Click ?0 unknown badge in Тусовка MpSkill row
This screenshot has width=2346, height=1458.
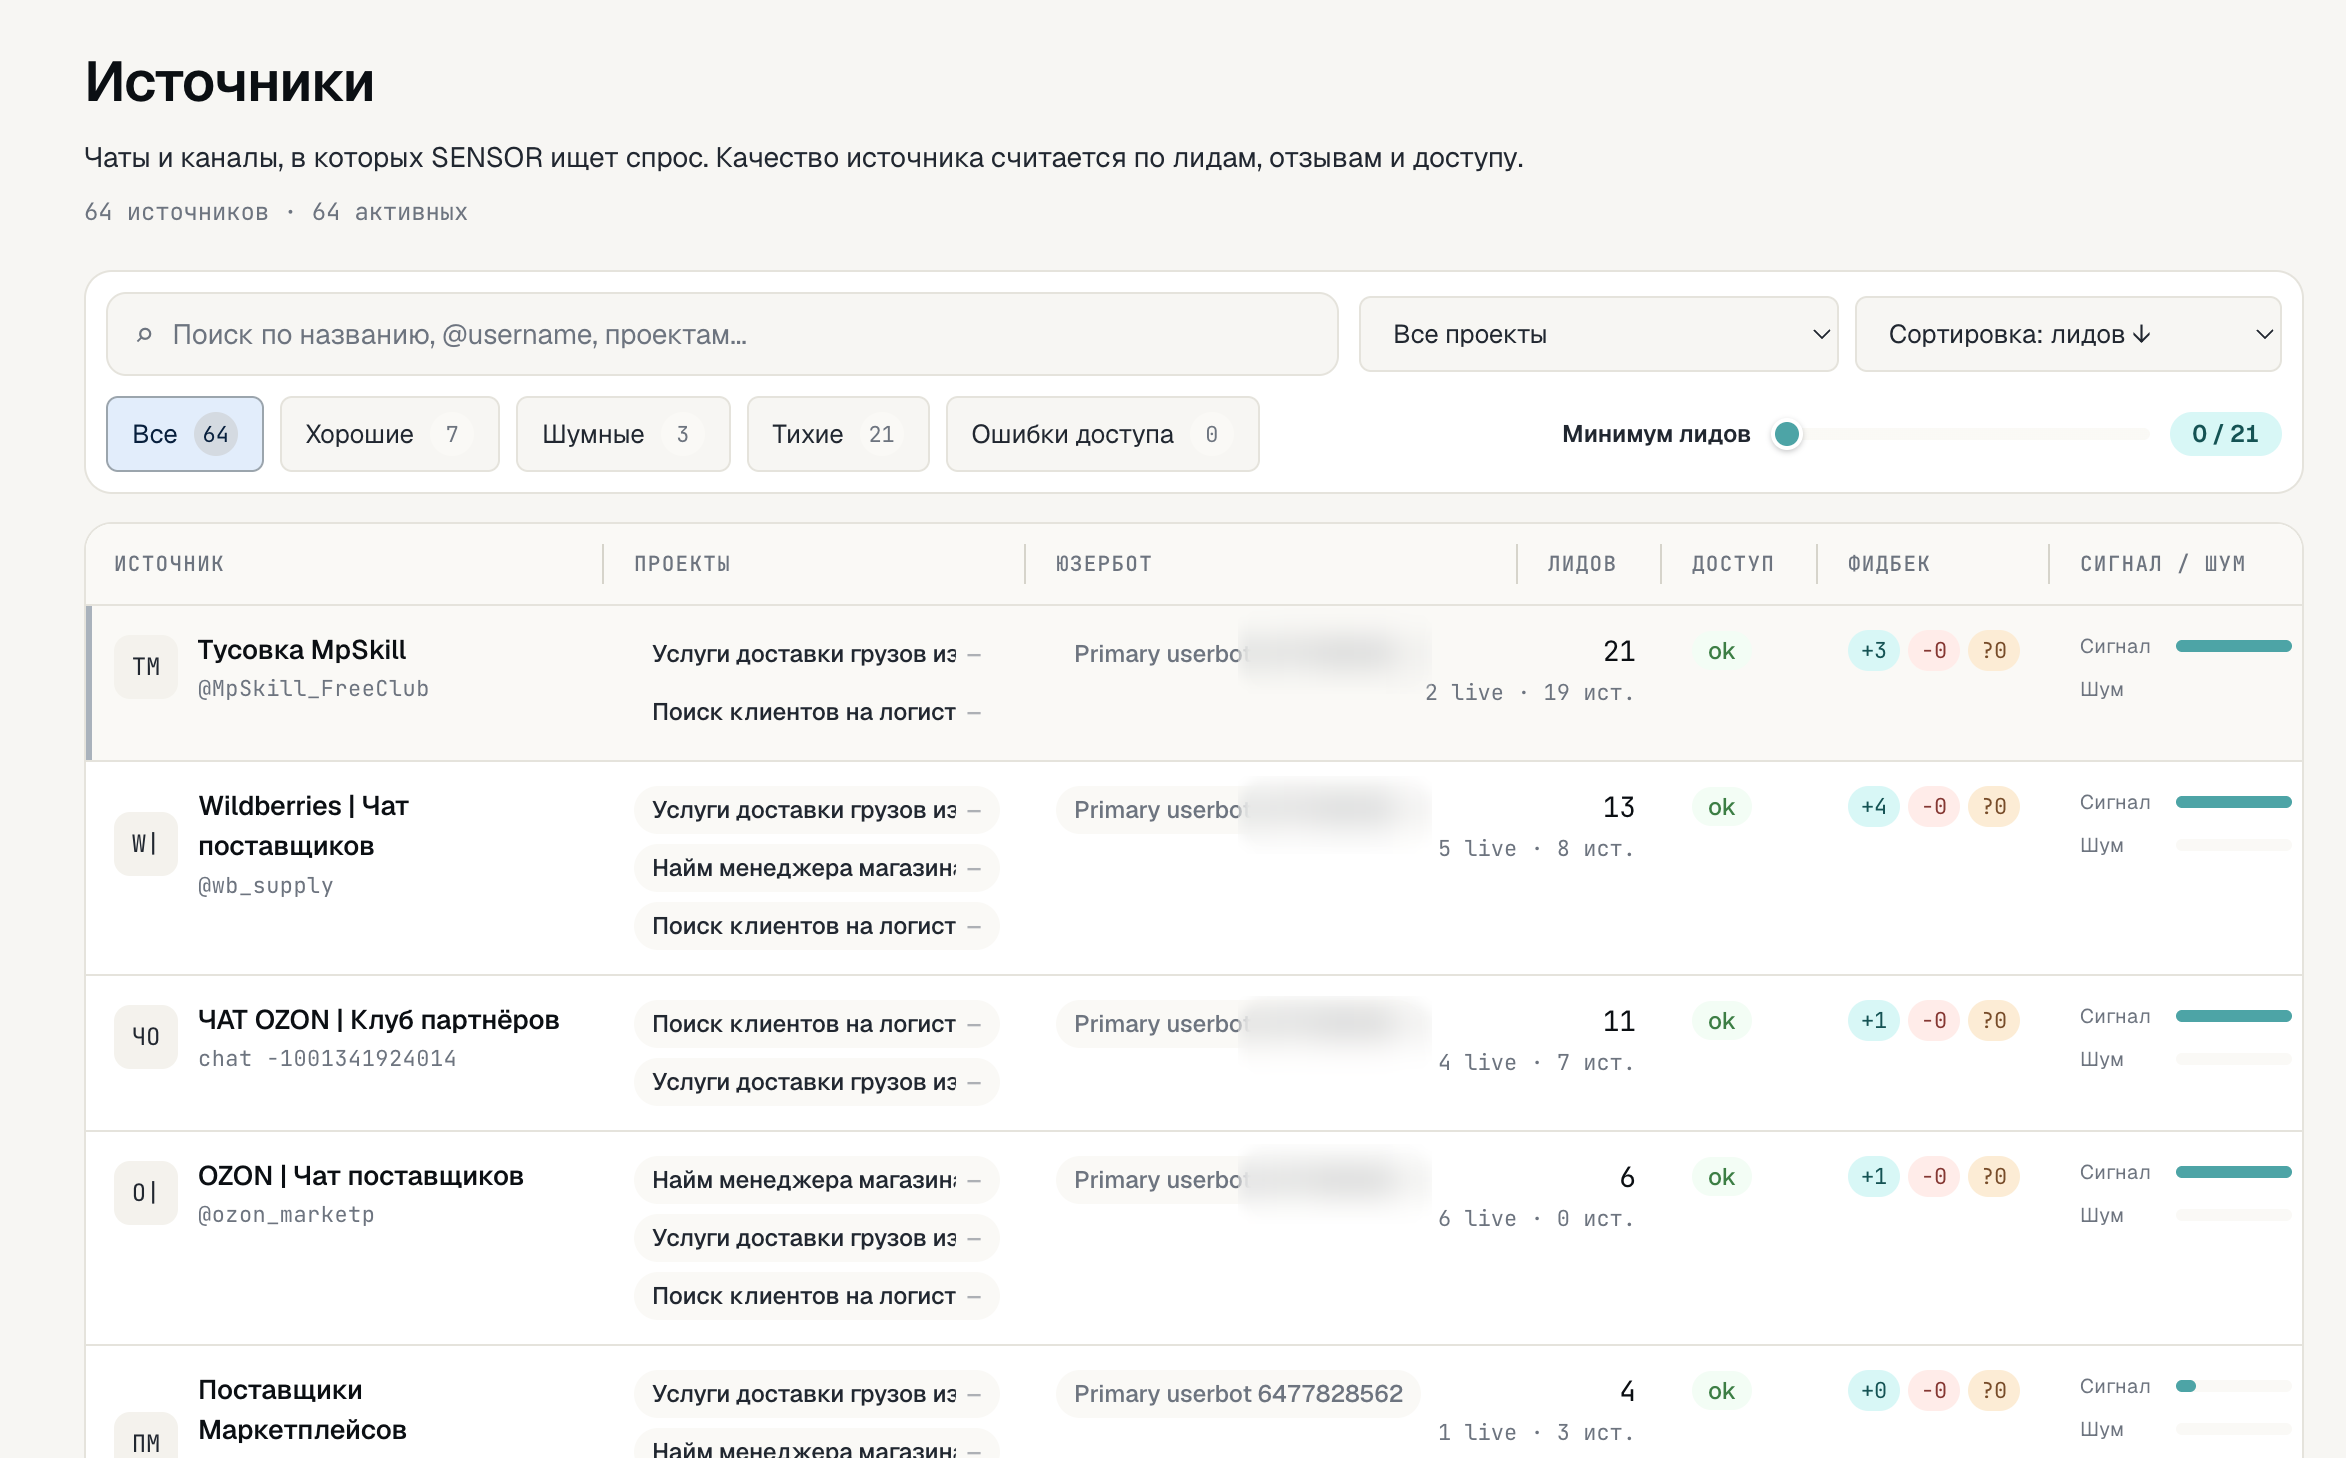[x=1994, y=651]
